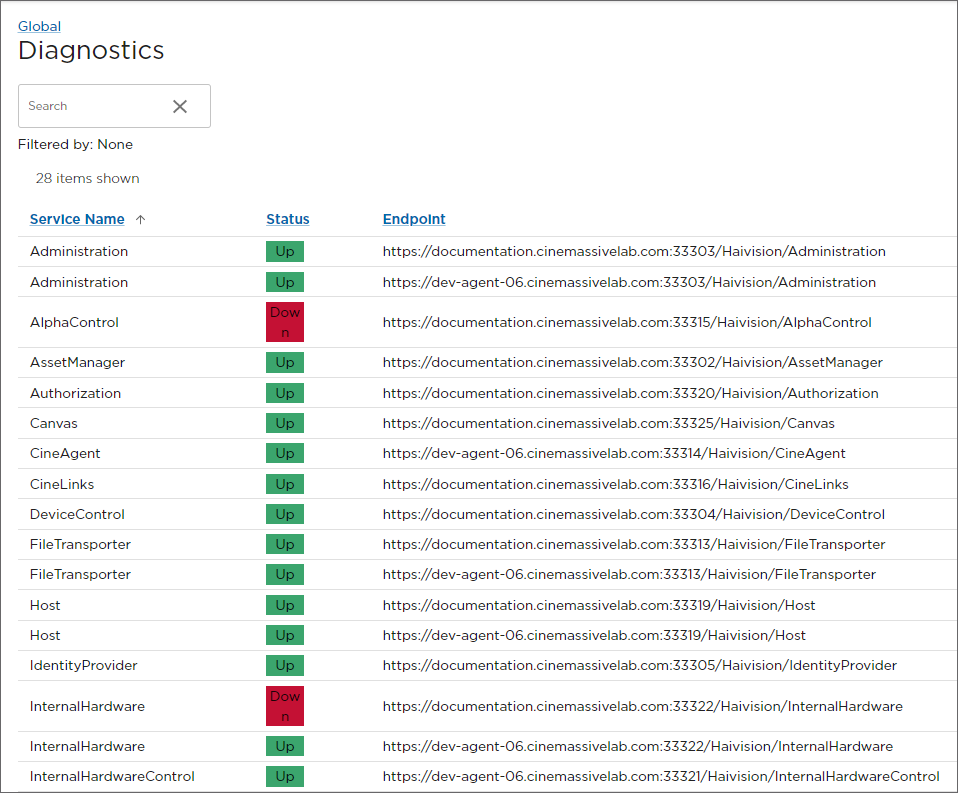Open the dev-agent-06 FileTransporter endpoint
Image resolution: width=958 pixels, height=793 pixels.
point(630,574)
